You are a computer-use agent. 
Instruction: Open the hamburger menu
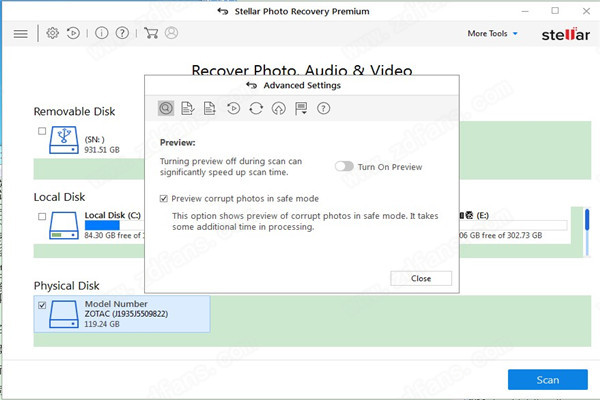coord(20,33)
